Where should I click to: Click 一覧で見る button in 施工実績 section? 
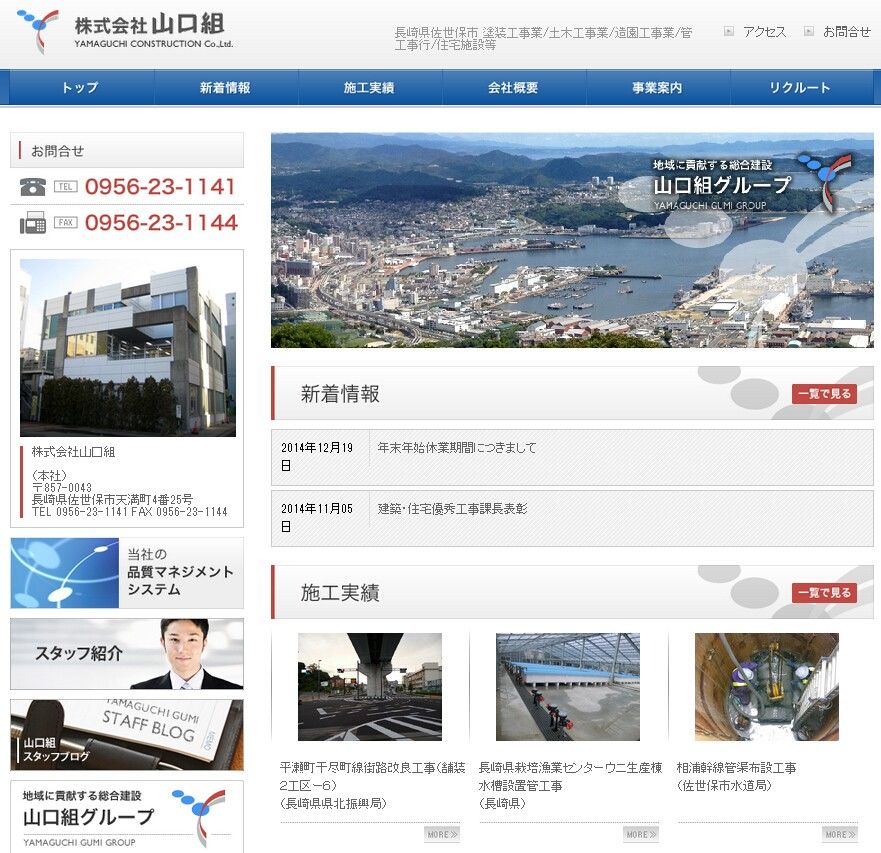(x=824, y=592)
